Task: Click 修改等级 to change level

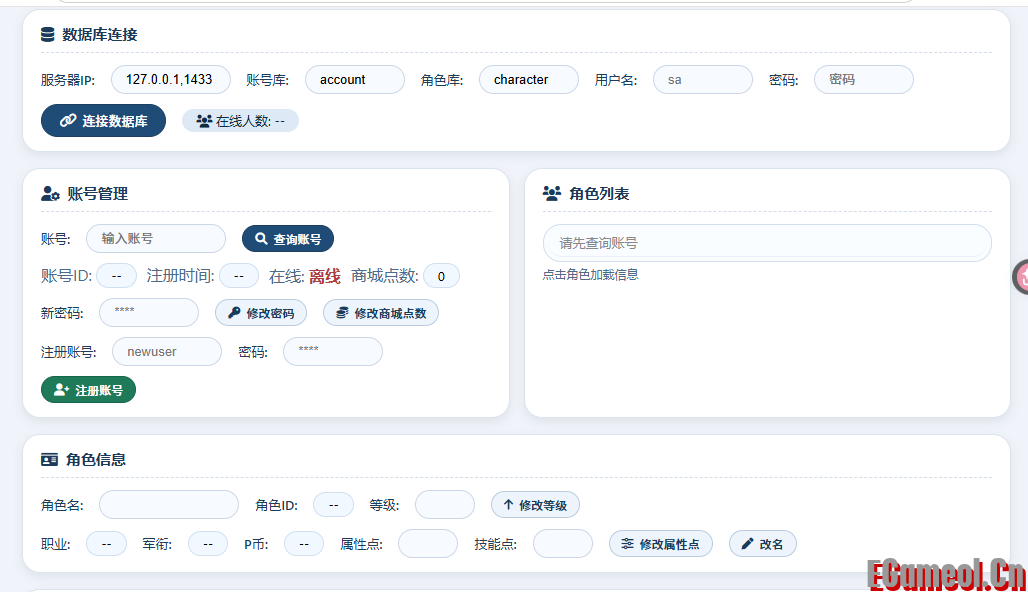Action: coord(535,505)
